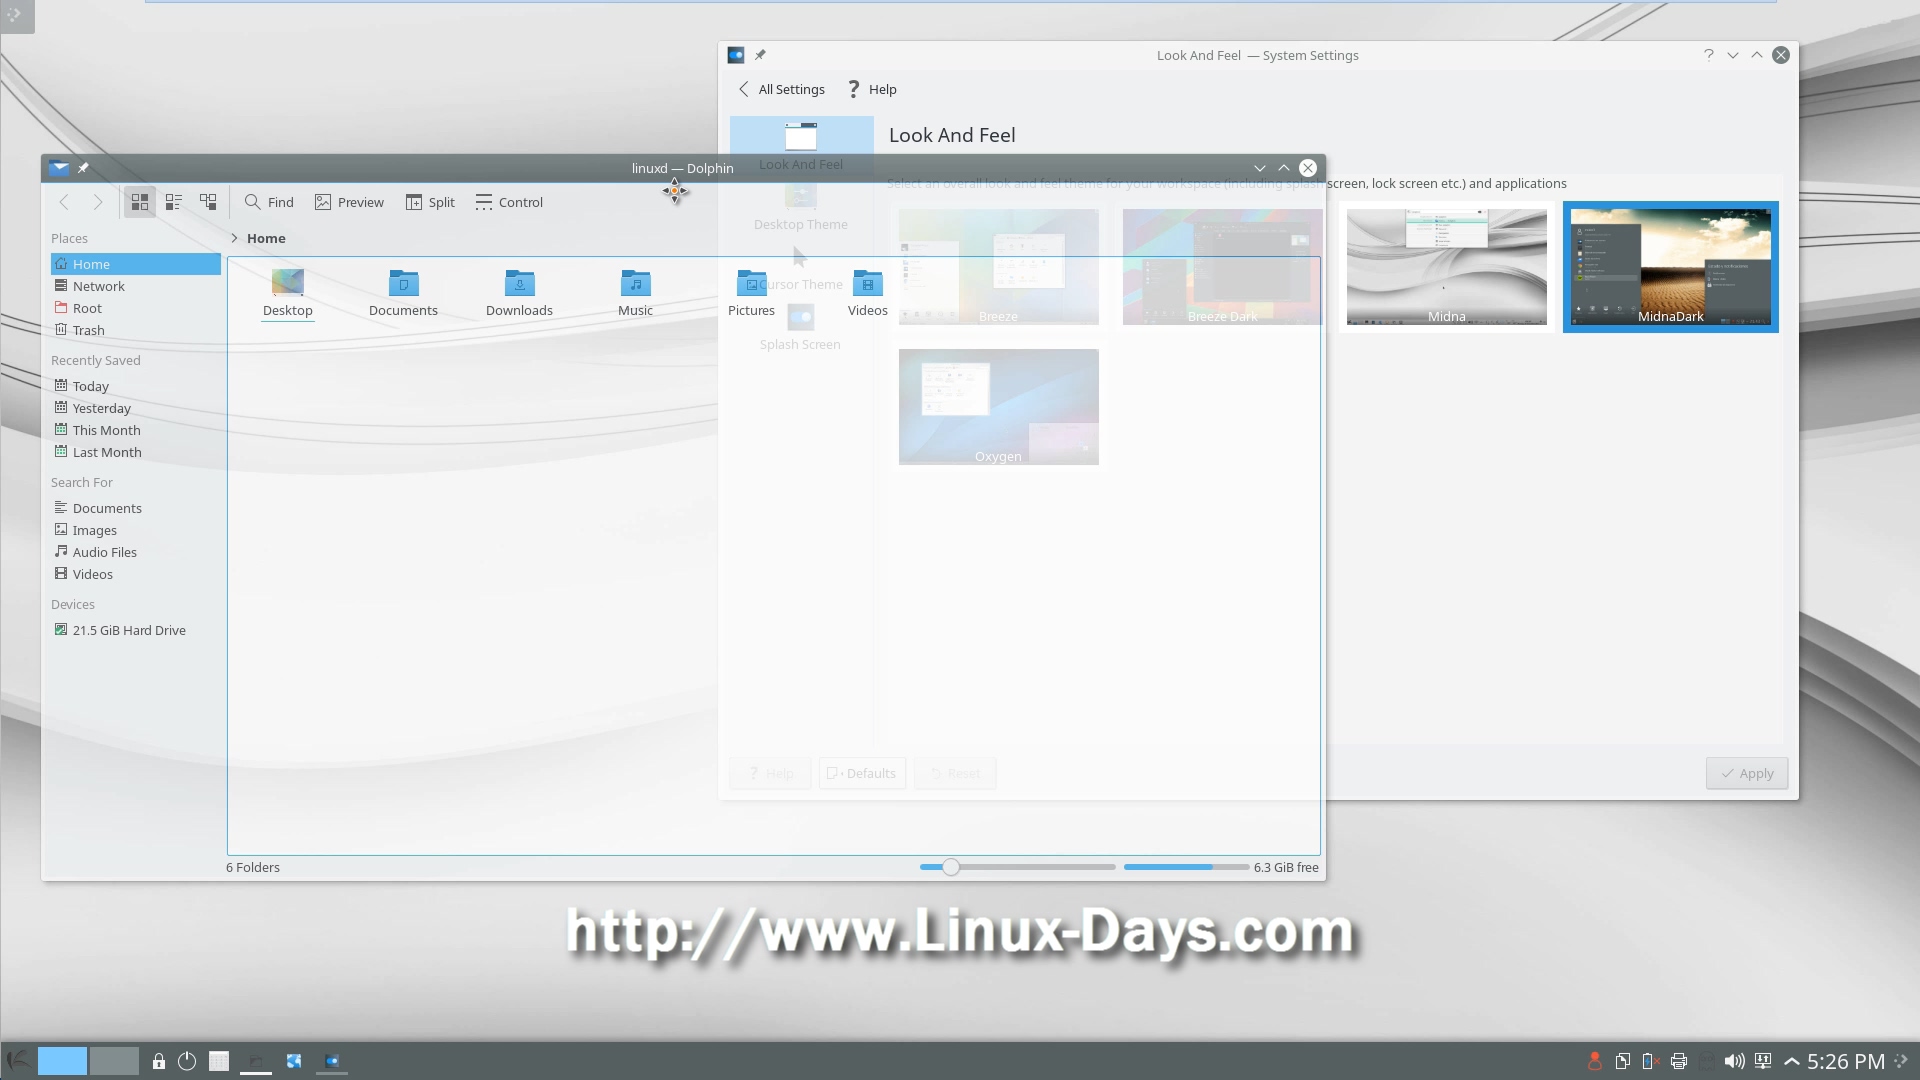This screenshot has width=1920, height=1080.
Task: Switch Dolphin to Compact view mode
Action: (174, 202)
